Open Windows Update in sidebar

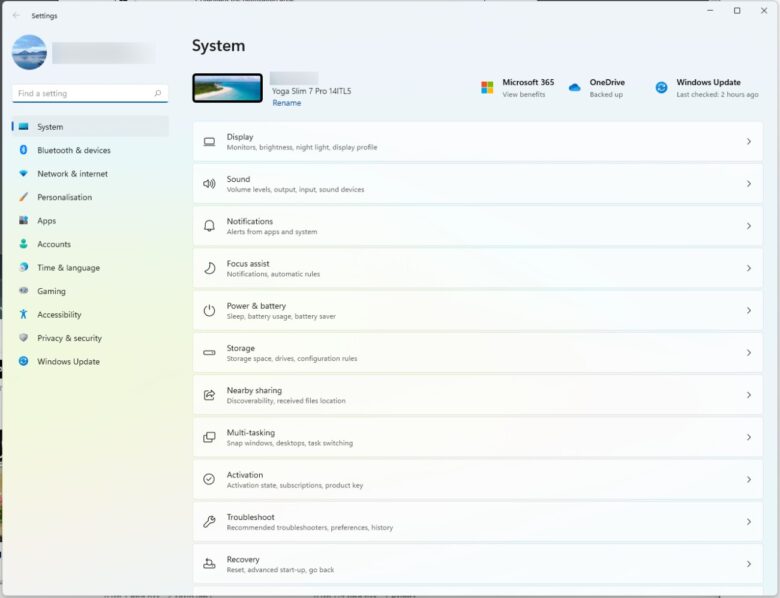[x=91, y=362]
